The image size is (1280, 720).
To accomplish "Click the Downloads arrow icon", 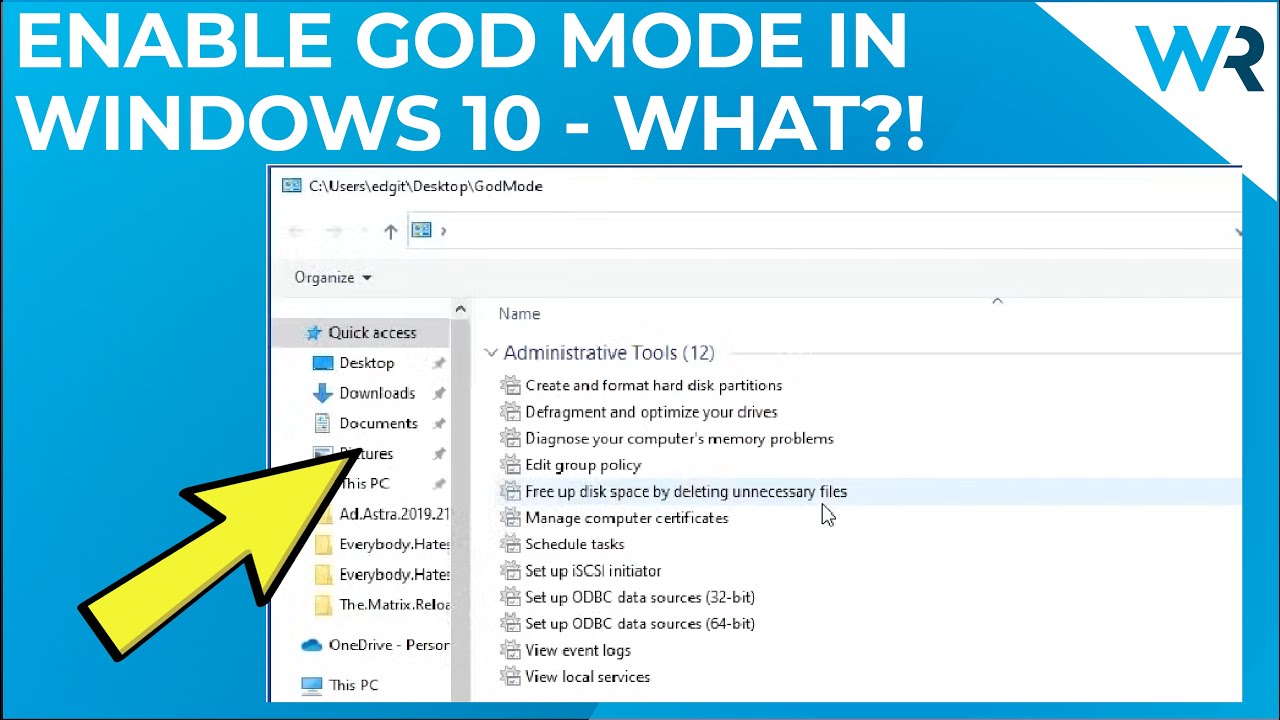I will point(322,393).
